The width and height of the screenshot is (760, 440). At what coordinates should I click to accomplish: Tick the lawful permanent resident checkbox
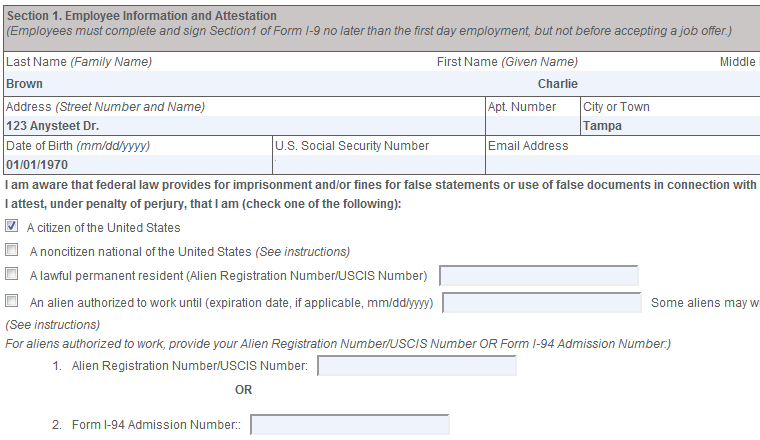(x=12, y=274)
